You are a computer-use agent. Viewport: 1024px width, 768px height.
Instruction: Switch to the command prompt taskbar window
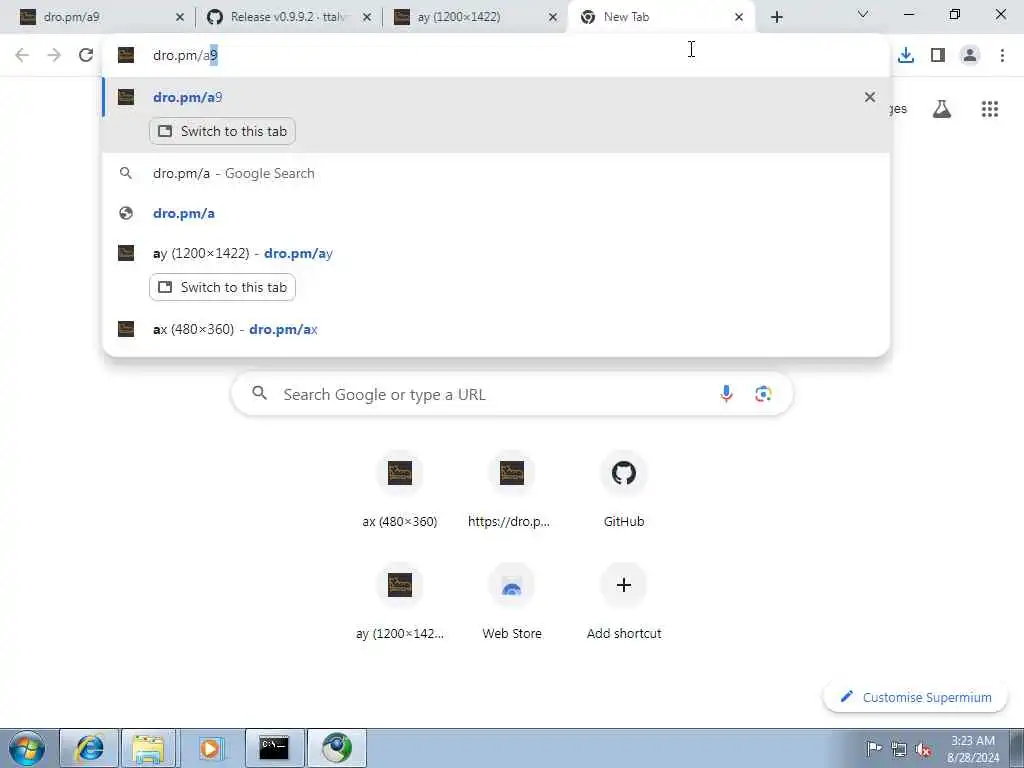pyautogui.click(x=274, y=748)
